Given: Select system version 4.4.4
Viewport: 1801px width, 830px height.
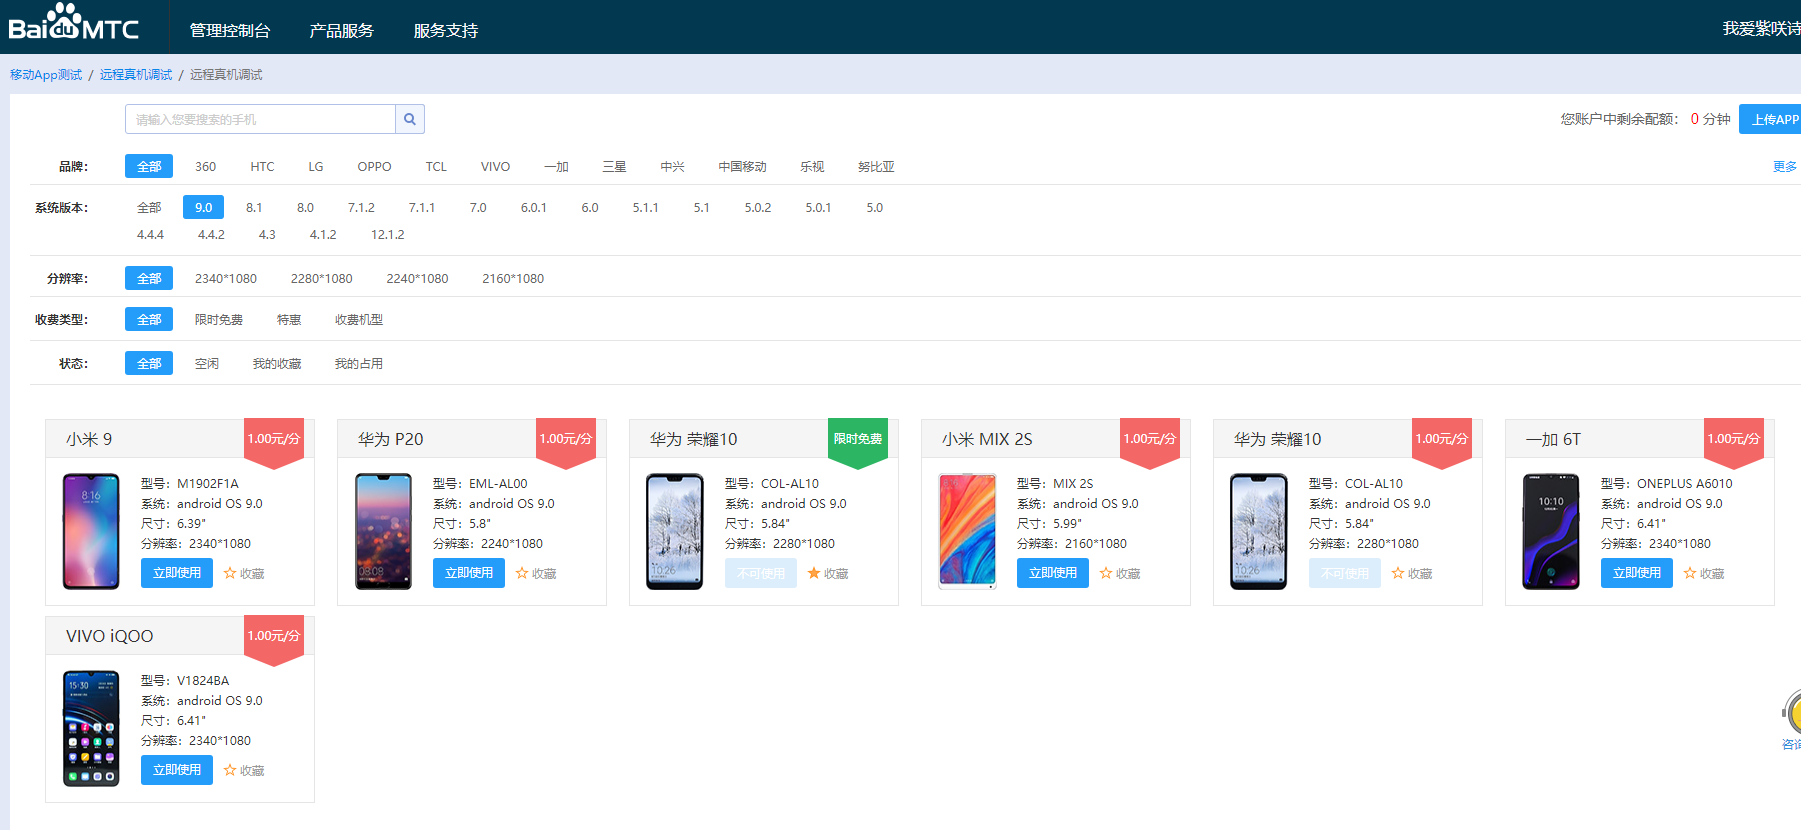Looking at the screenshot, I should click(150, 235).
